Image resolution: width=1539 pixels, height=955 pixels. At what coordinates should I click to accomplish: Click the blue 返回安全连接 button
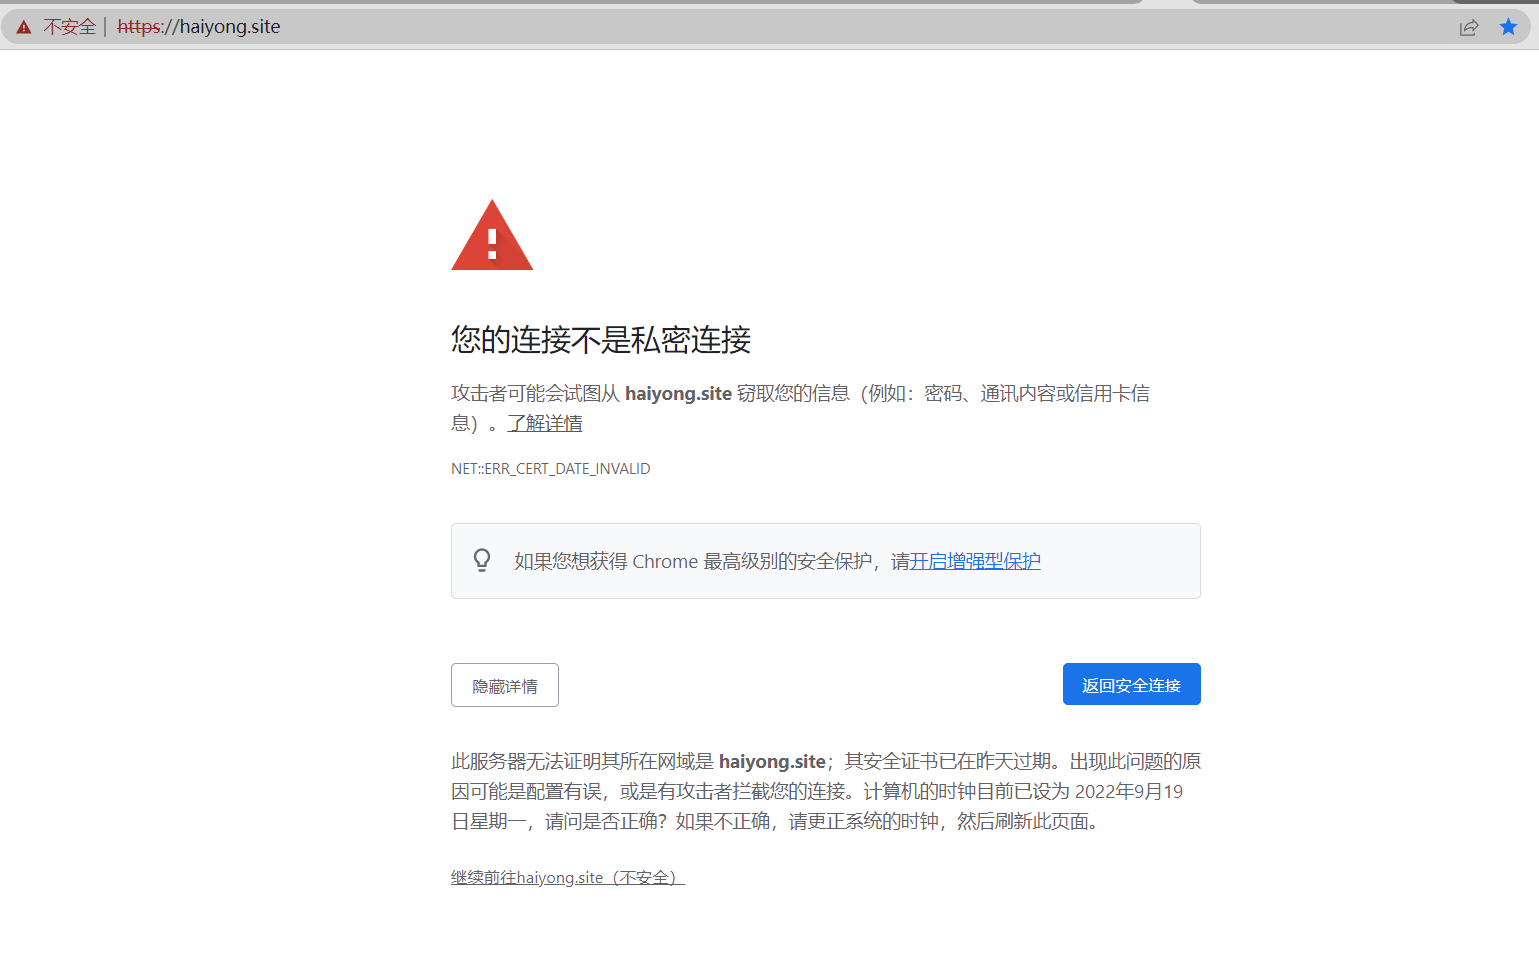tap(1131, 683)
